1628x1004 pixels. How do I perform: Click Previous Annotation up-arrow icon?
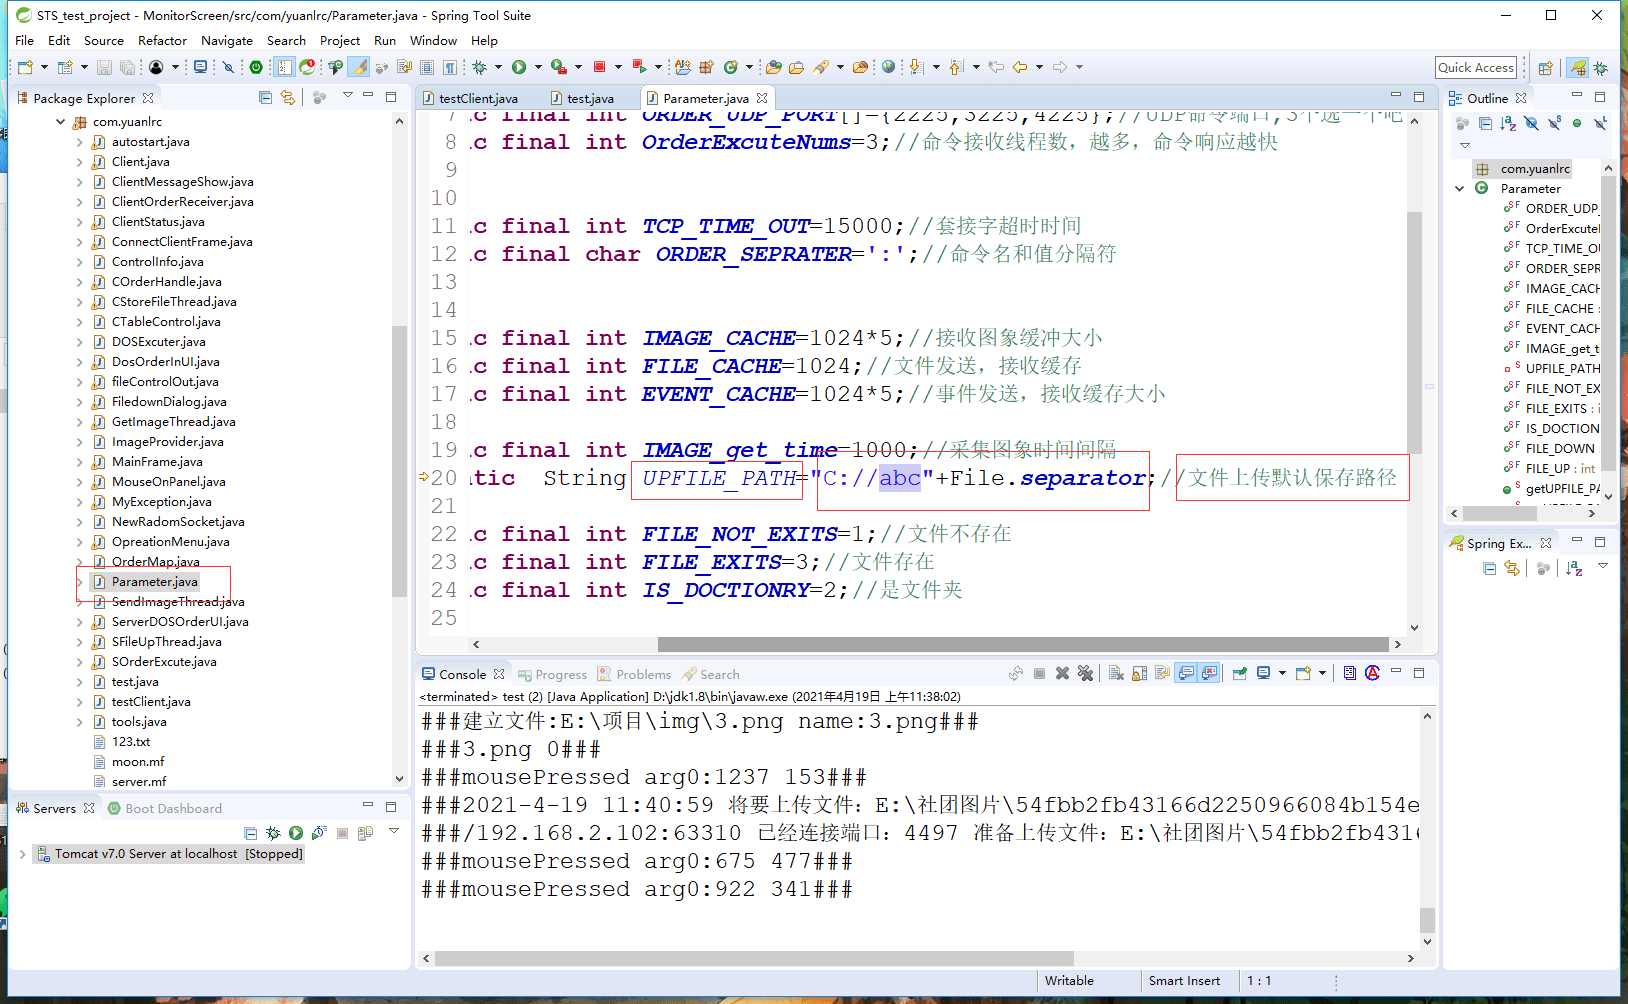click(x=955, y=67)
